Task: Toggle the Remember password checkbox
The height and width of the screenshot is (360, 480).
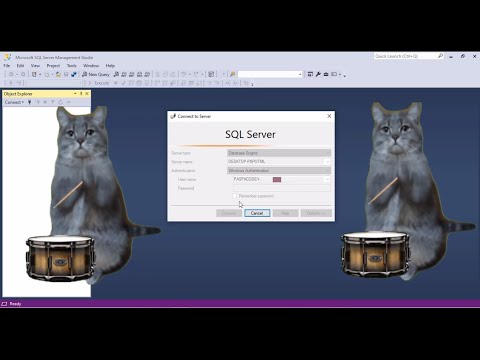Action: [x=235, y=196]
